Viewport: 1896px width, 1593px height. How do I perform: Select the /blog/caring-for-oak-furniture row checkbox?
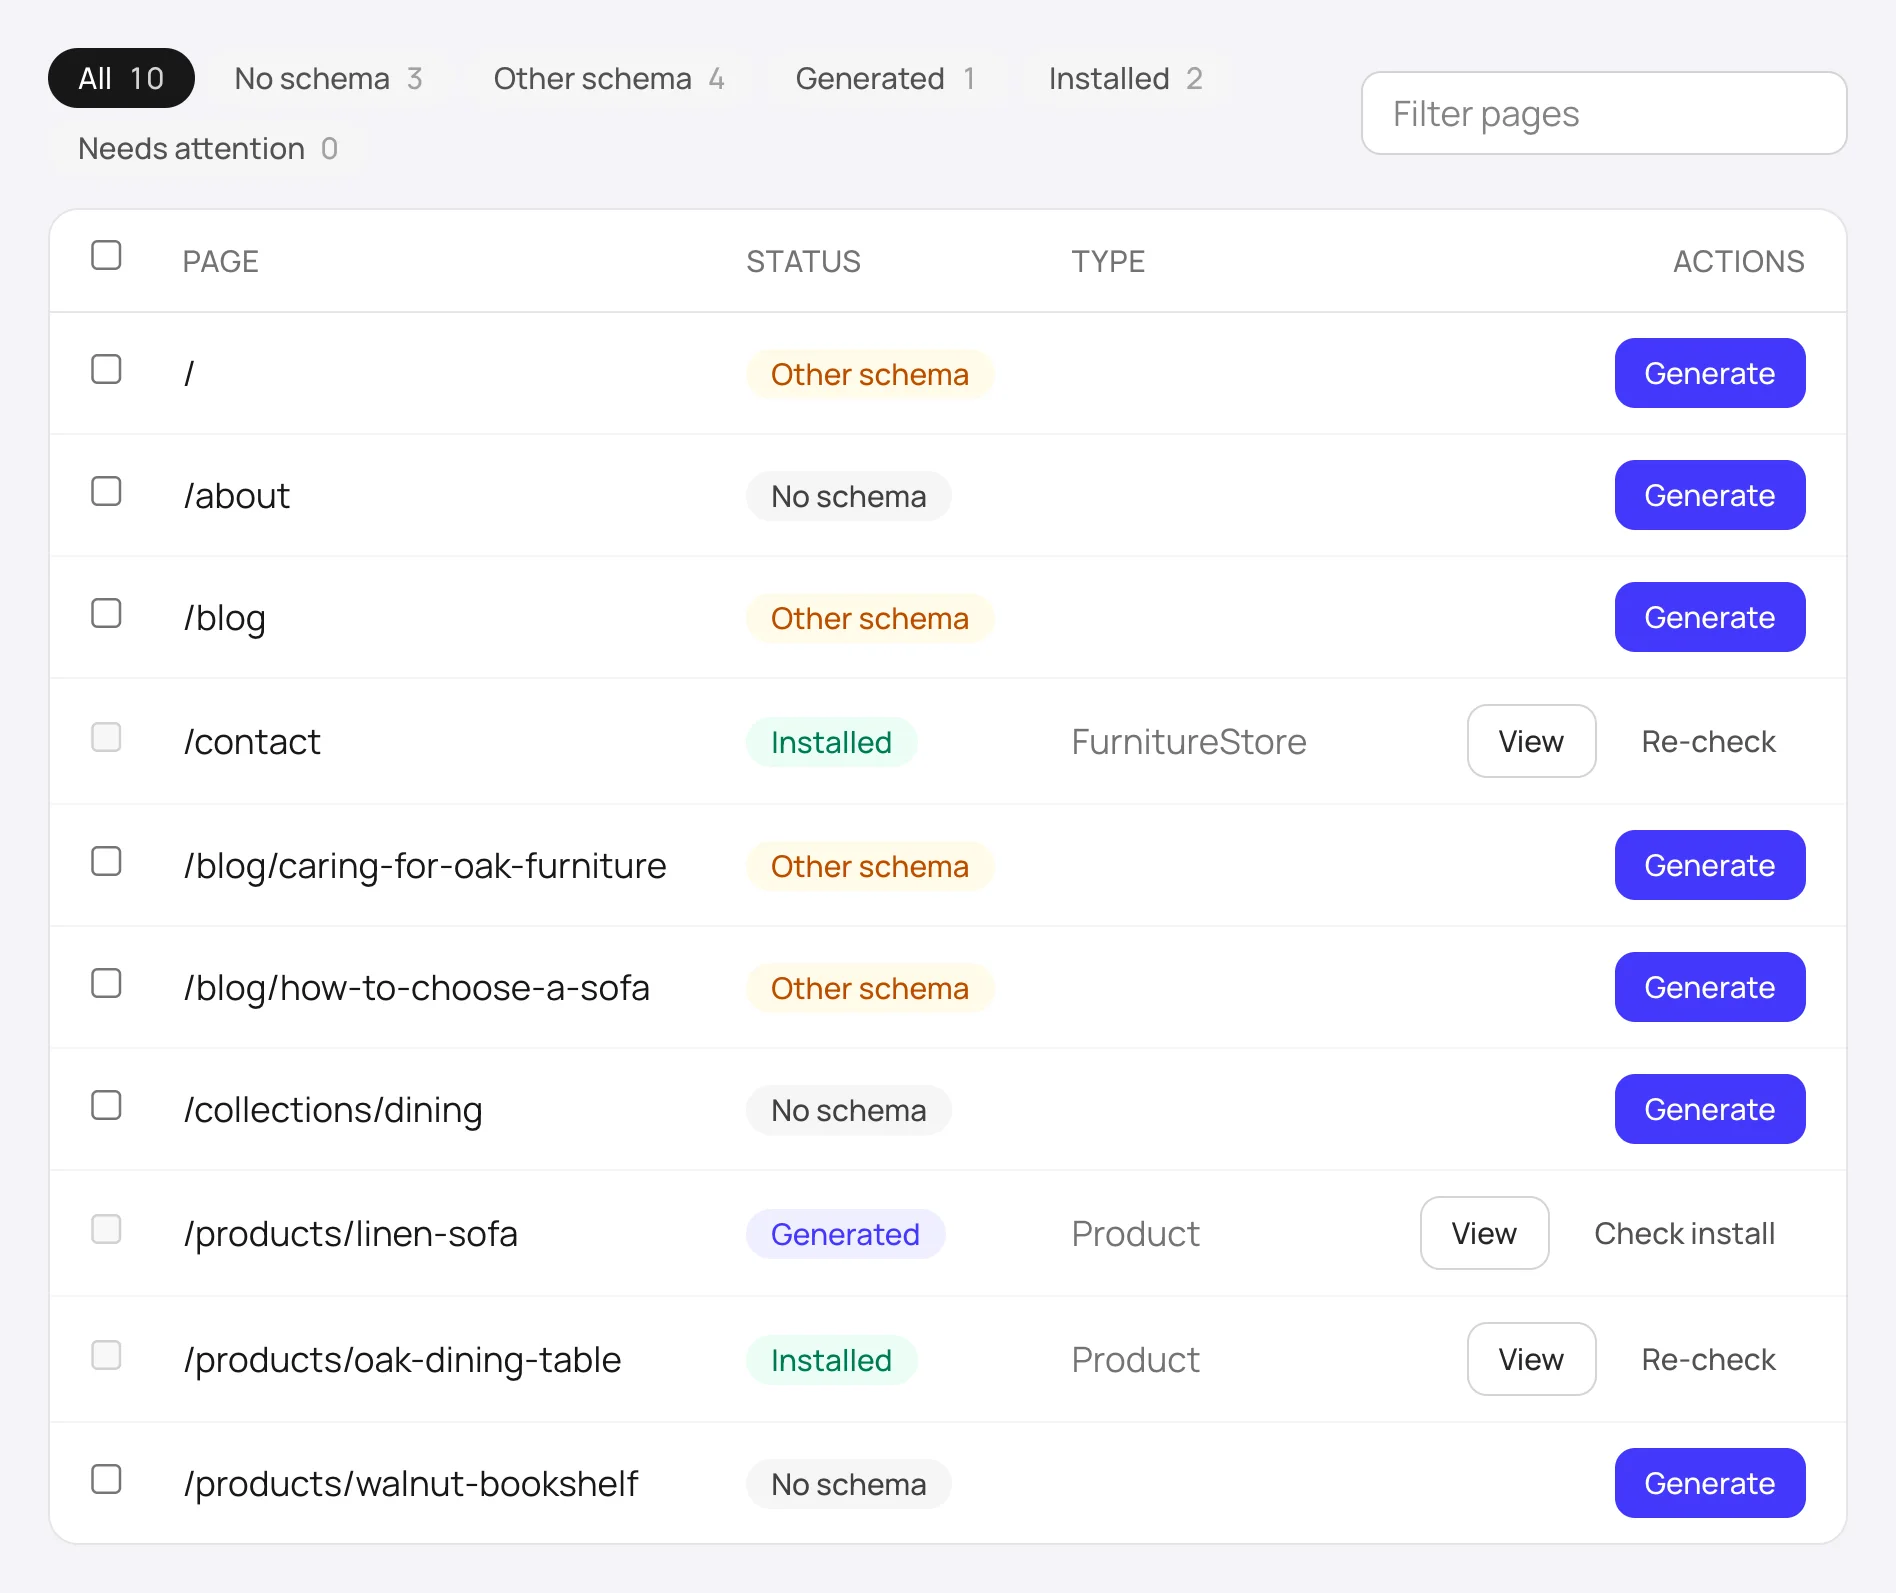pyautogui.click(x=106, y=861)
